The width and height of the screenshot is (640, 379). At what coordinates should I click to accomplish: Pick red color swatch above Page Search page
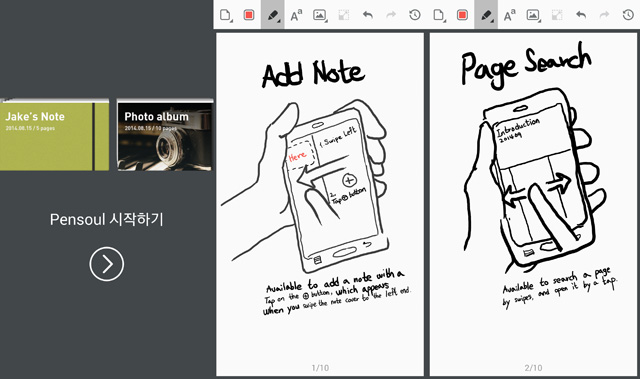(462, 15)
